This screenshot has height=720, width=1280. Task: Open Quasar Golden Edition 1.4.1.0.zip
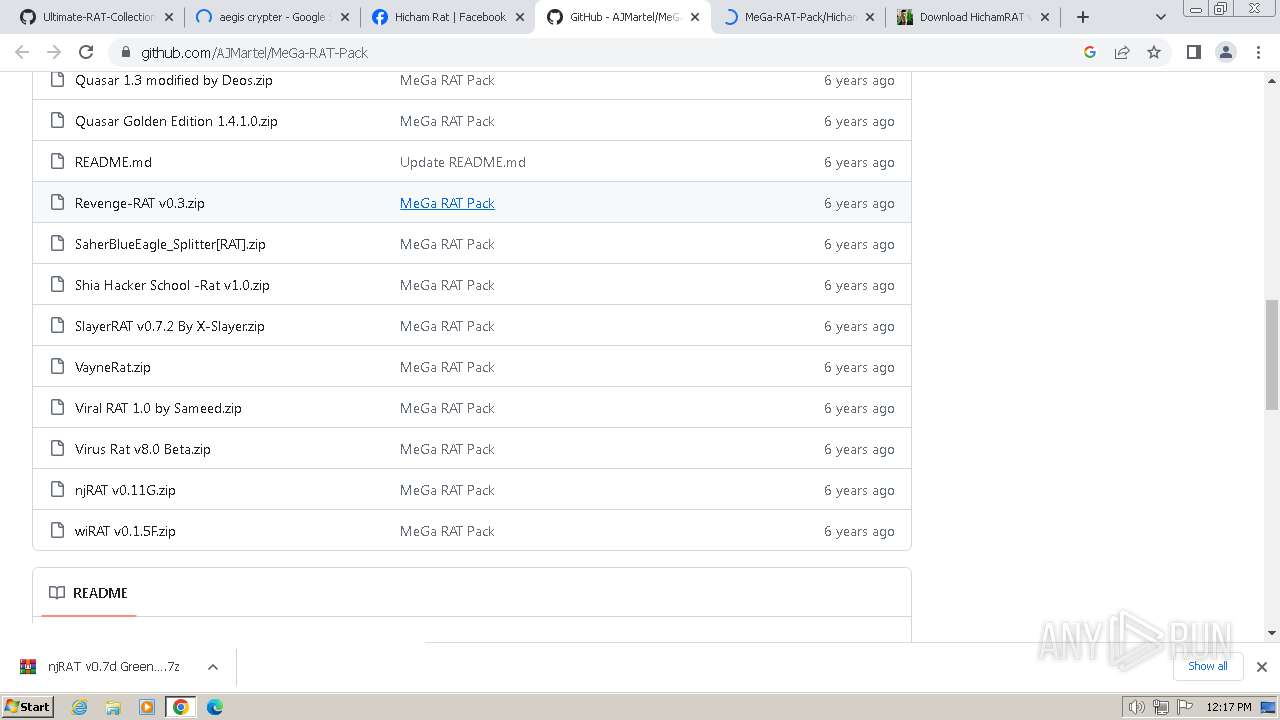coord(176,121)
